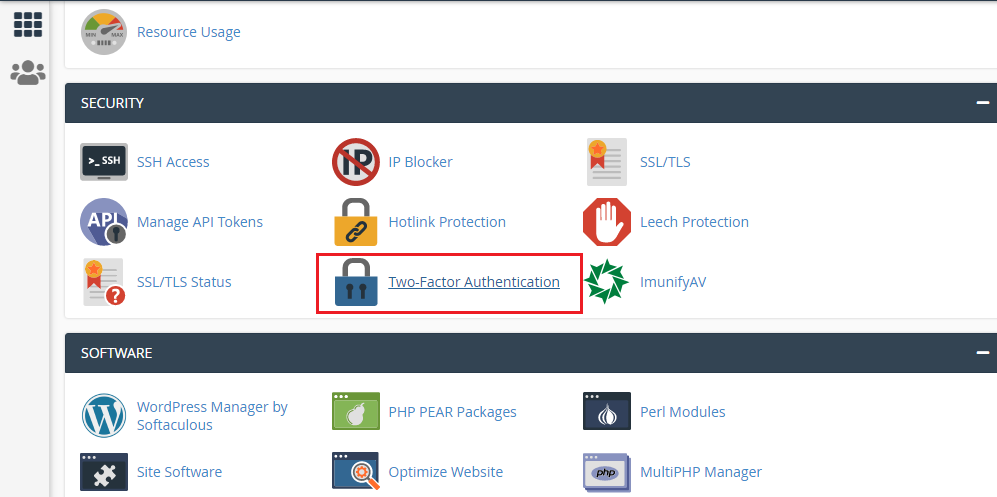This screenshot has width=997, height=497.
Task: Open MultiPHP Manager link
Action: tap(701, 472)
